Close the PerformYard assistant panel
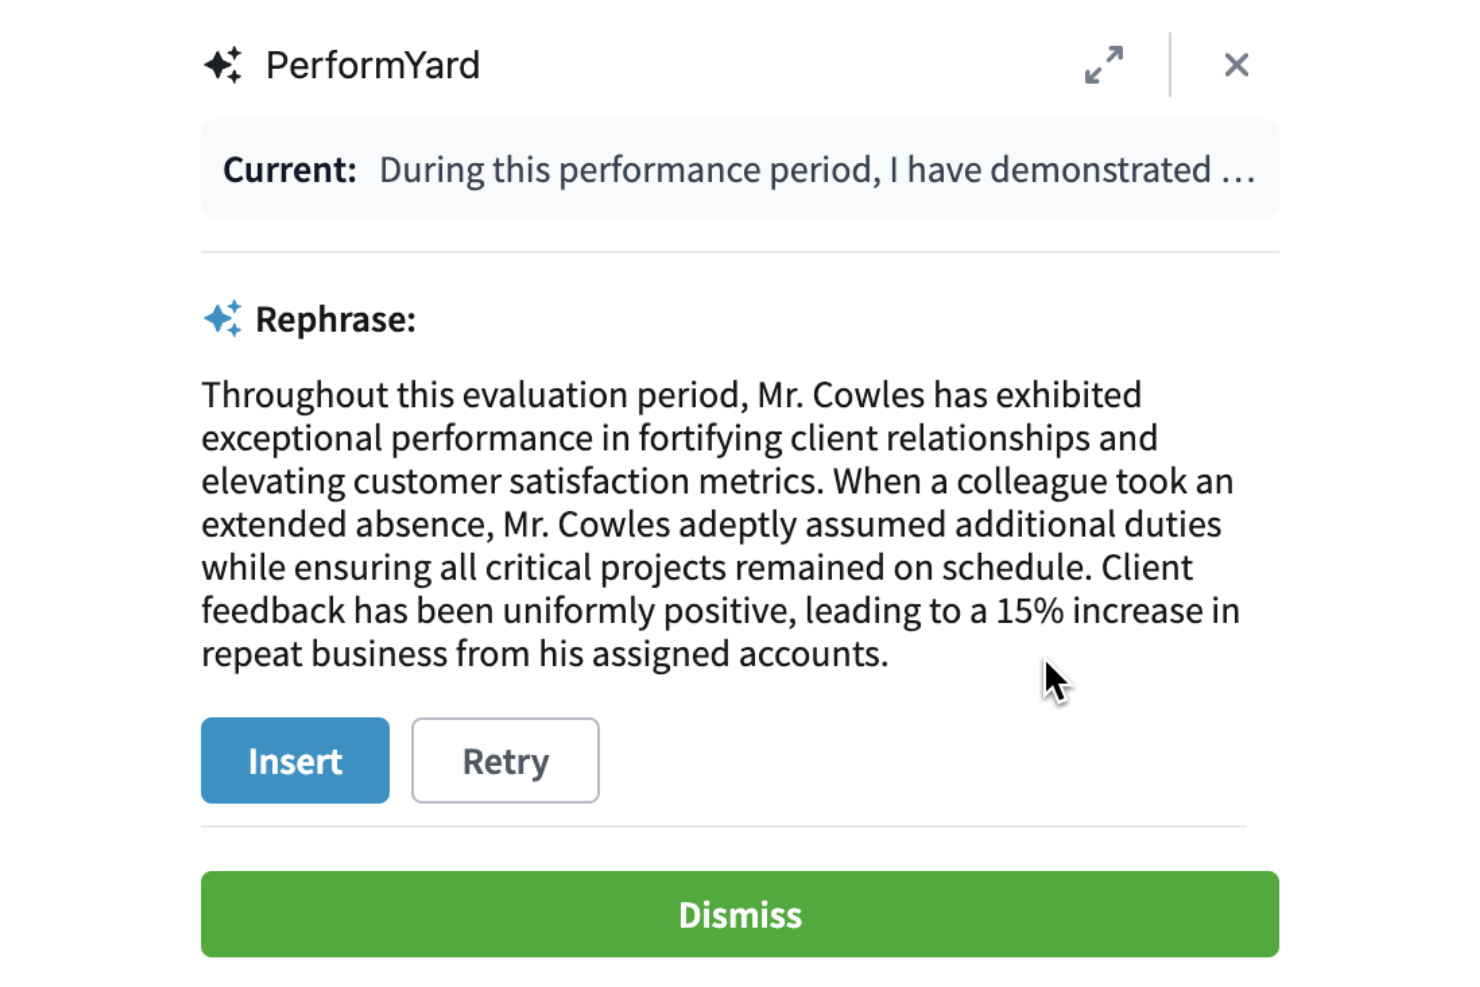1480x987 pixels. [1236, 65]
